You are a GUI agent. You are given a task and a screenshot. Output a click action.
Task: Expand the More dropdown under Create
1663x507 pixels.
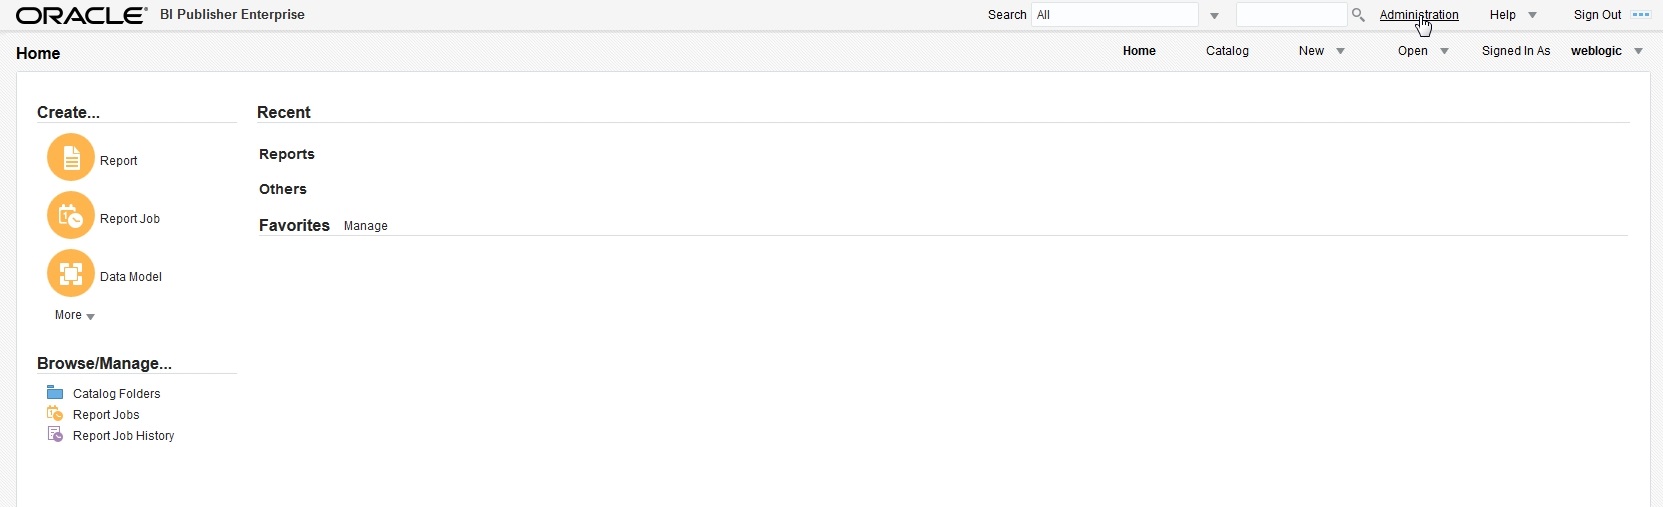75,315
